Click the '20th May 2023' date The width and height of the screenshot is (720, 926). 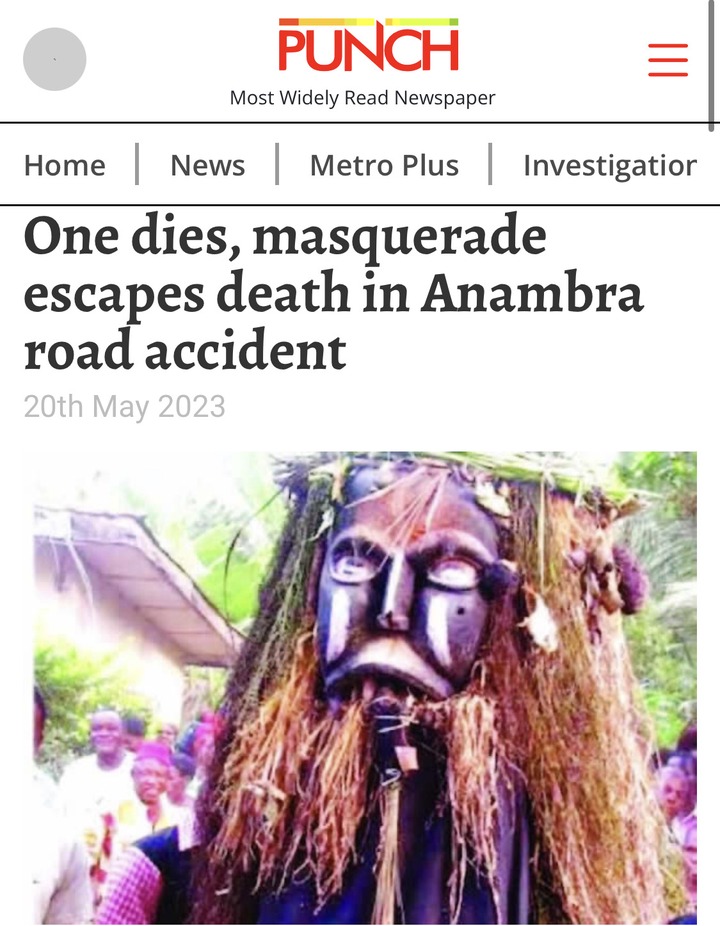[x=125, y=406]
